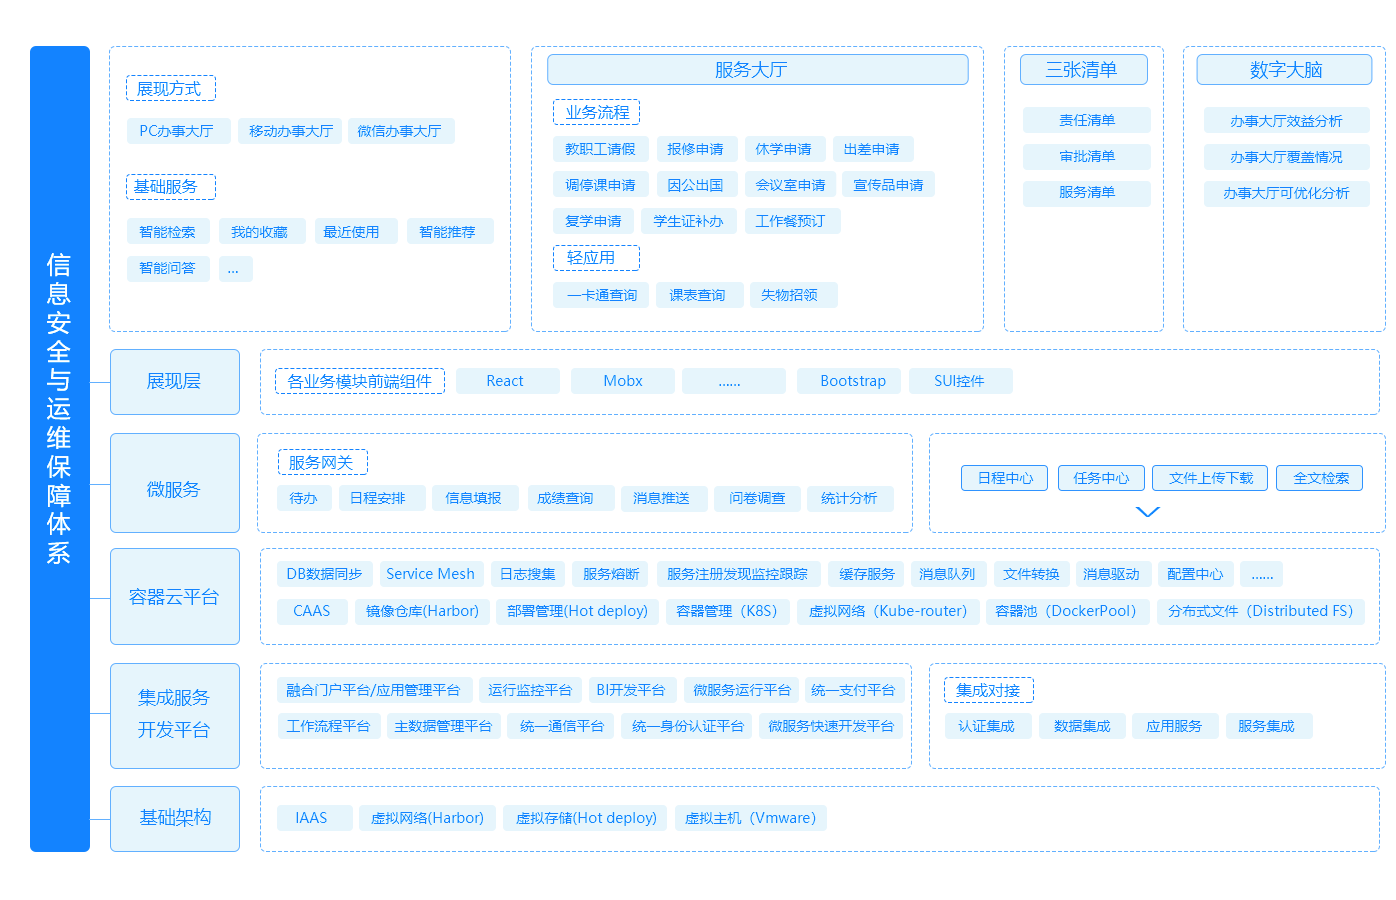The height and width of the screenshot is (900, 1396).
Task: Open the 统一支付平台 item
Action: (853, 690)
